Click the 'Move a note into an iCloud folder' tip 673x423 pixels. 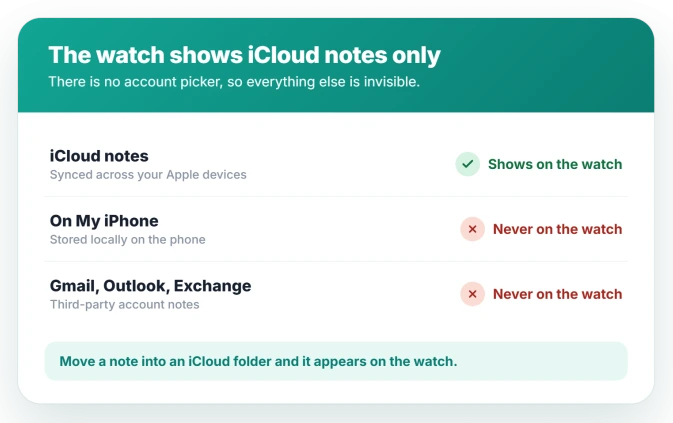coord(336,361)
